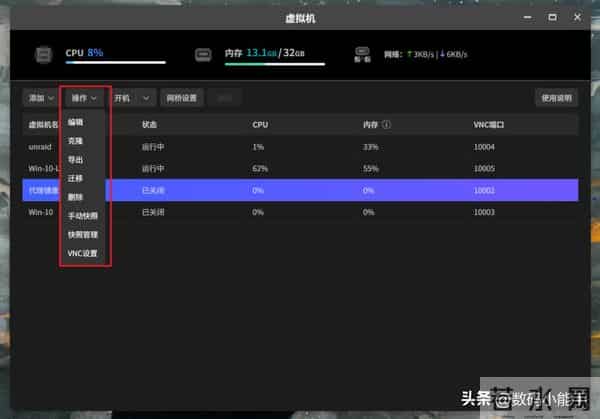Click the CPU usage progress bar
600x419 pixels.
coord(116,62)
